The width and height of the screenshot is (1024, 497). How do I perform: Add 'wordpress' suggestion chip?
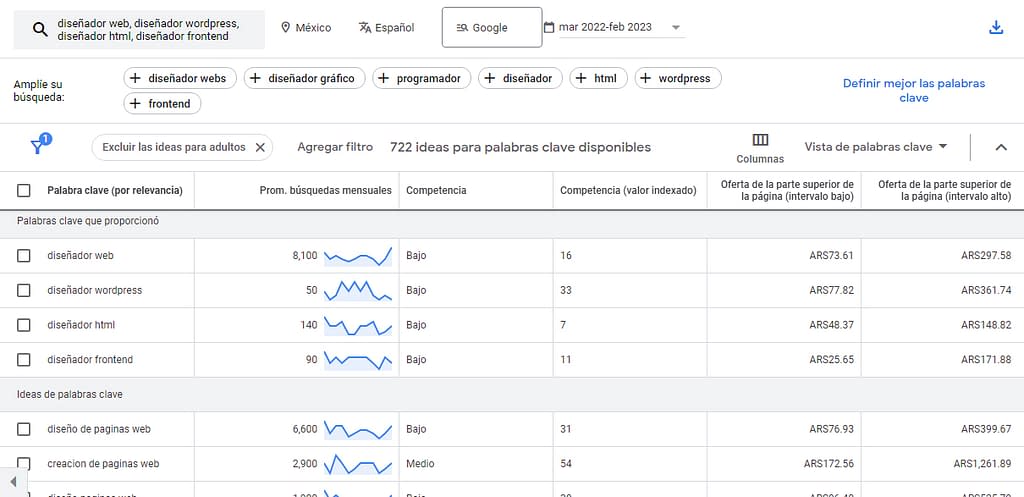(678, 78)
